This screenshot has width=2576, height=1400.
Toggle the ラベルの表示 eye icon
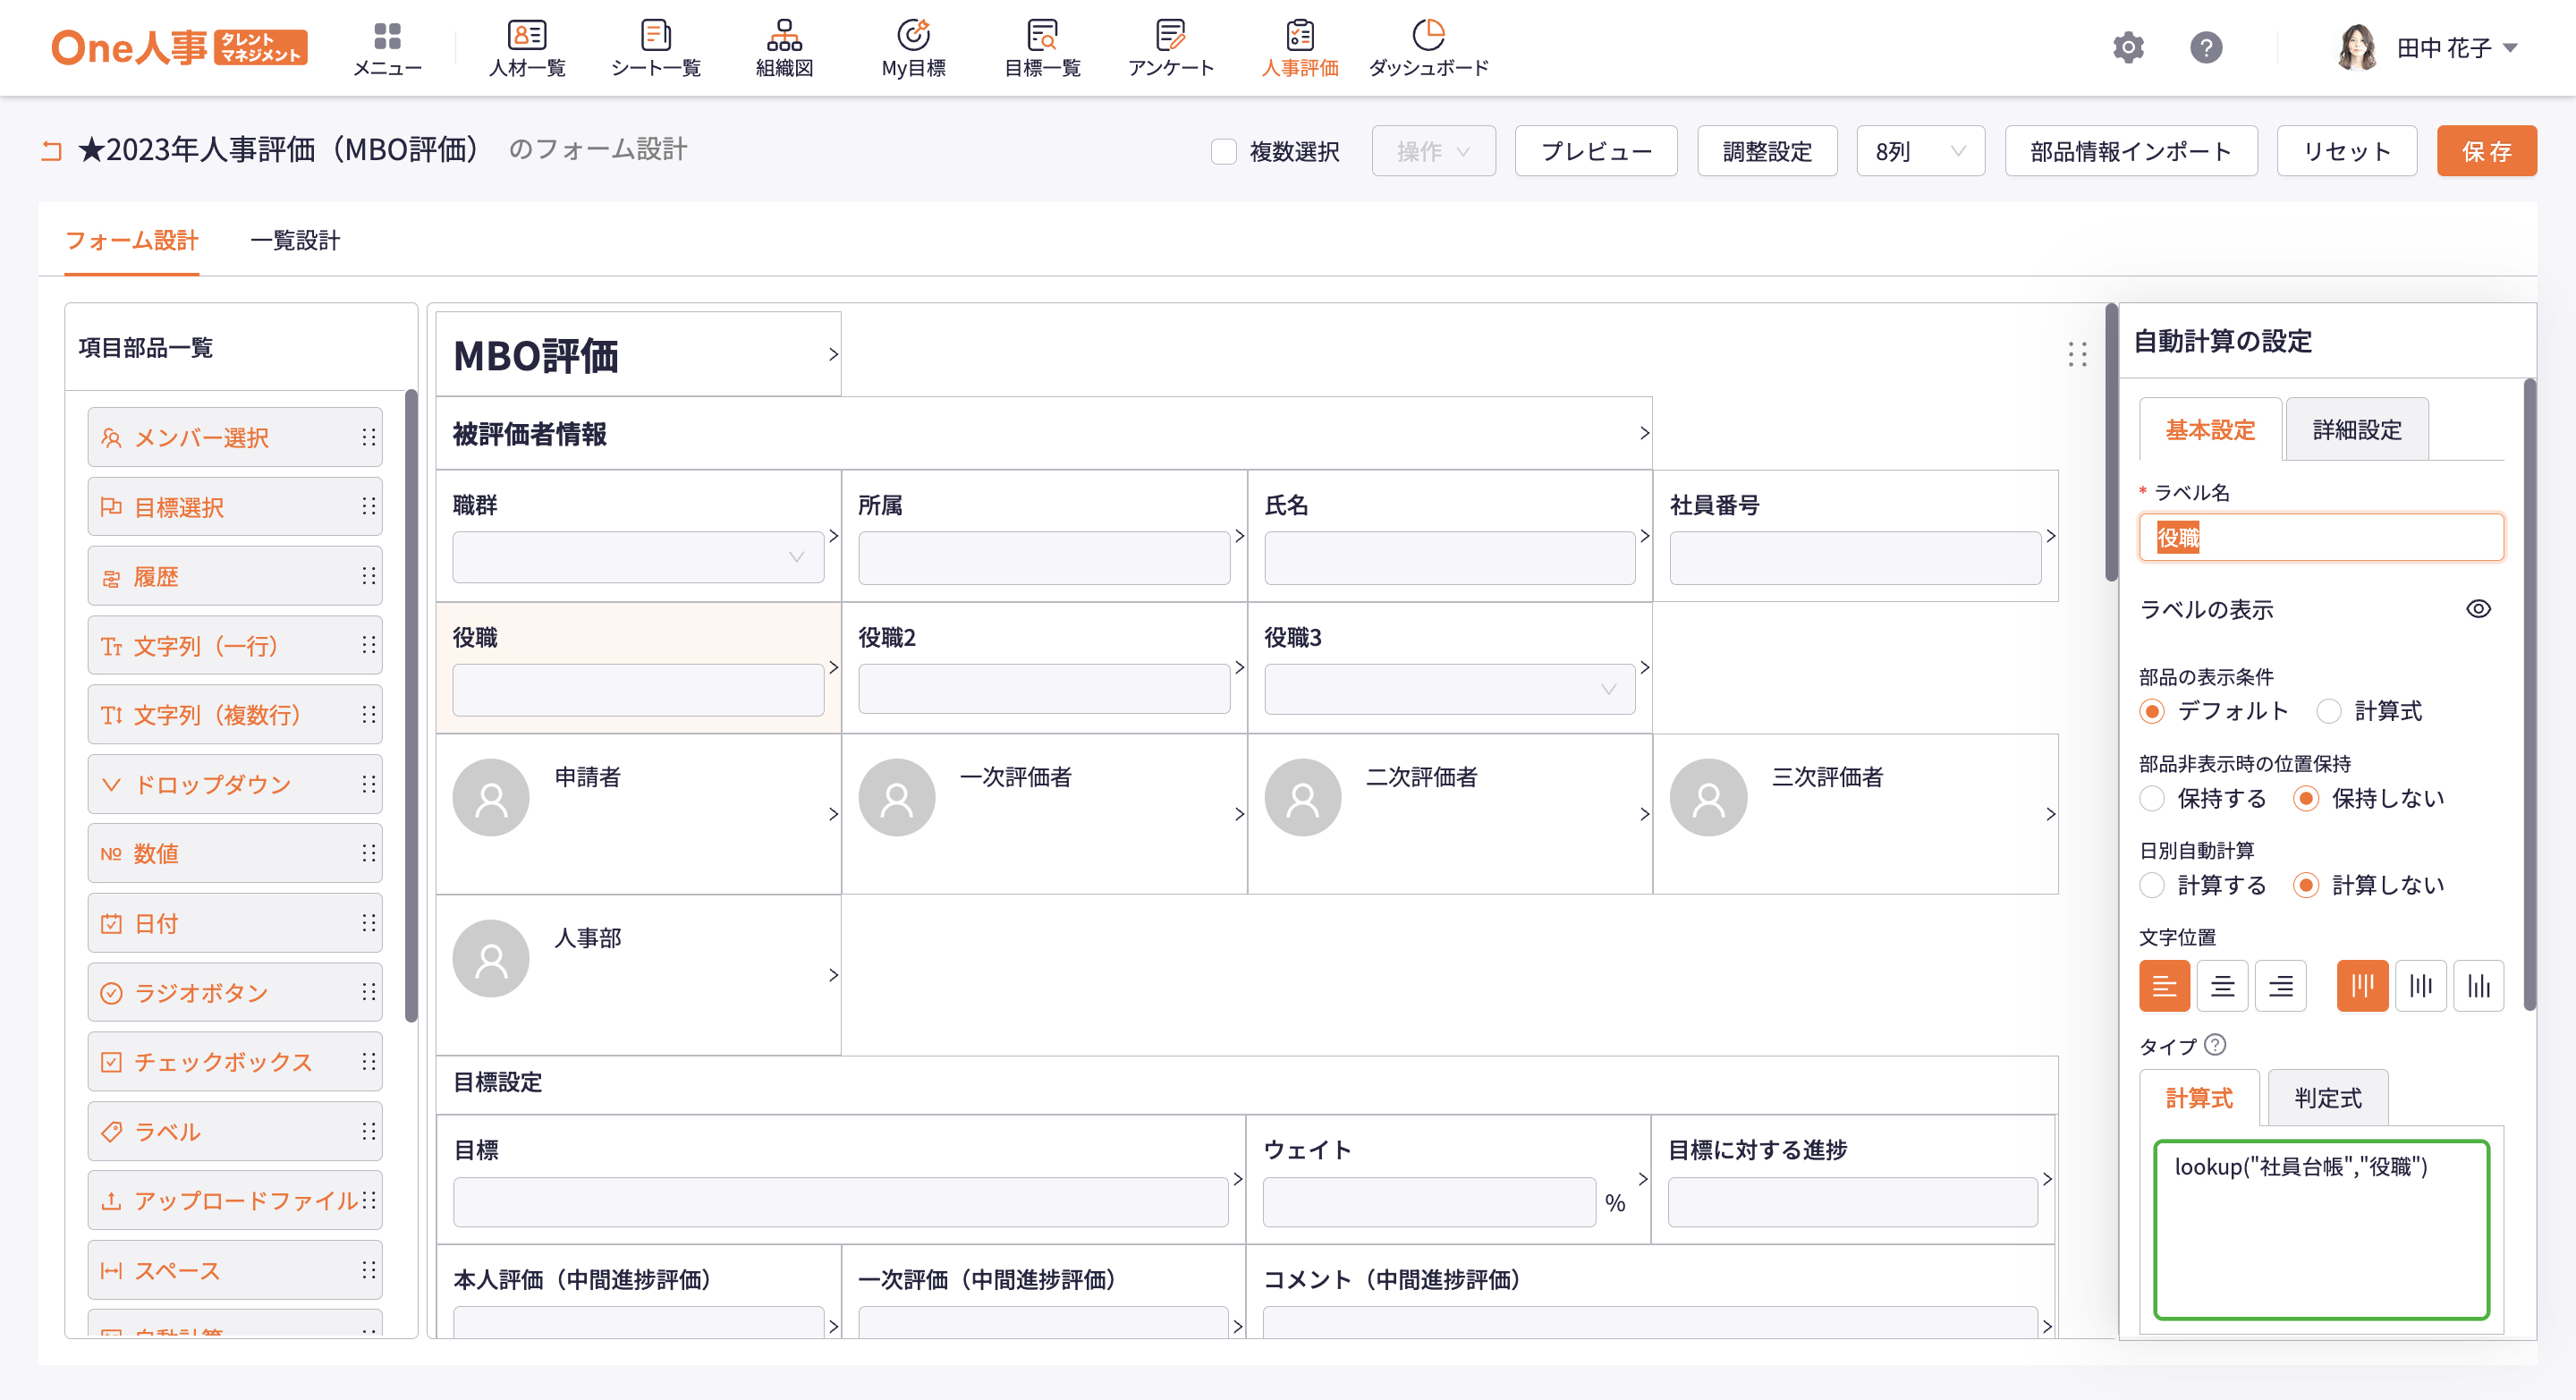(2478, 609)
